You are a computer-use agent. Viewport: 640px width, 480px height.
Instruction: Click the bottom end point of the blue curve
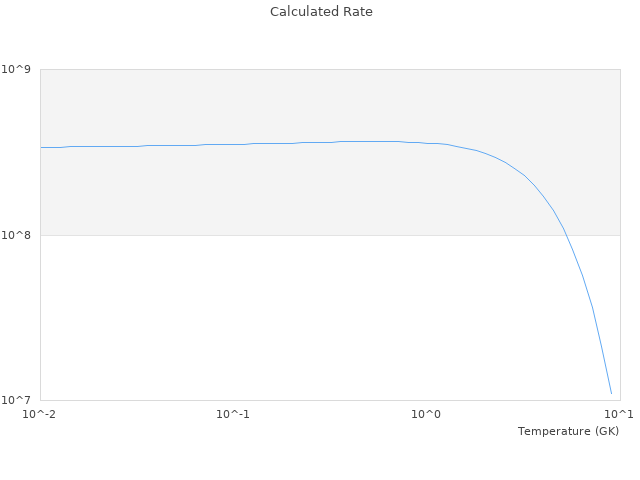click(611, 394)
